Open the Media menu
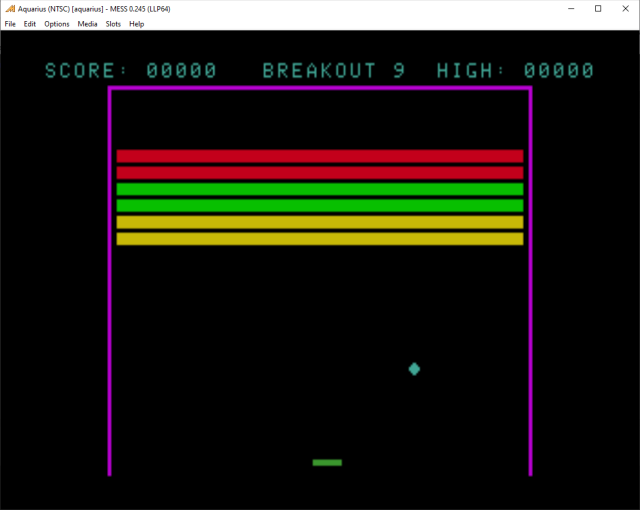Screen dimensions: 640x510 (x=87, y=24)
